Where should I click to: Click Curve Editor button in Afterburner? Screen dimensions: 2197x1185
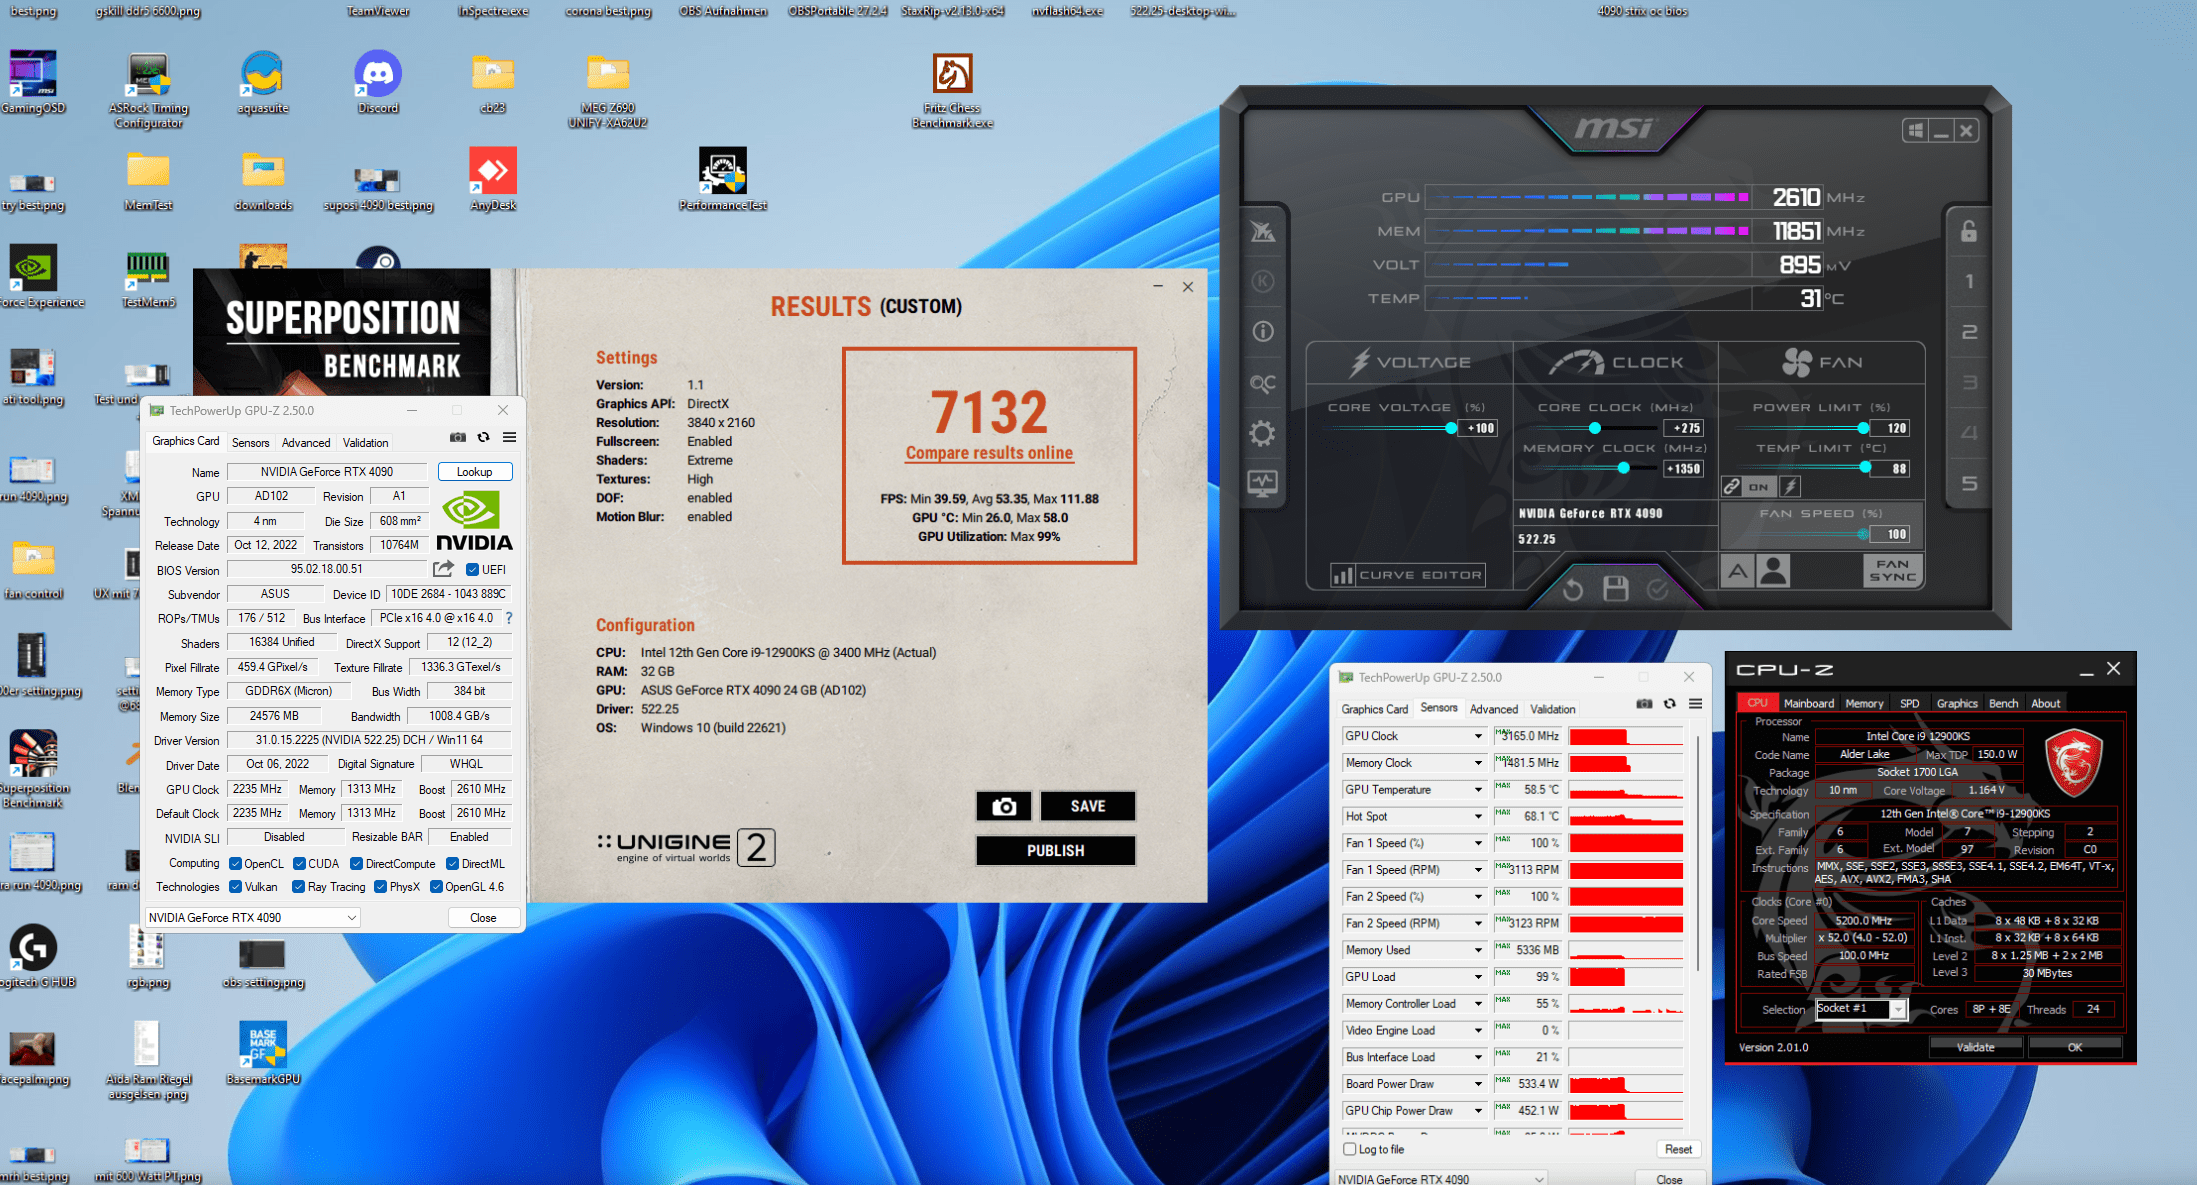[x=1407, y=575]
